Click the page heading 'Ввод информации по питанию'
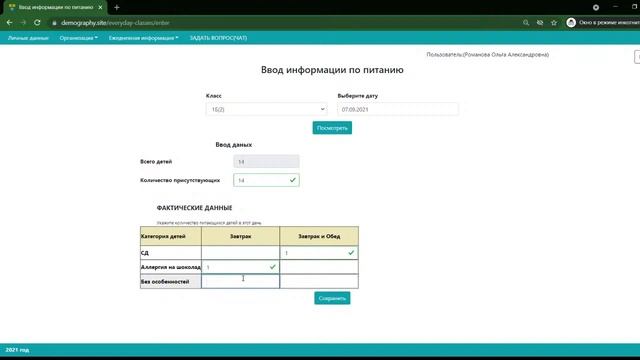The height and width of the screenshot is (360, 640). pyautogui.click(x=332, y=70)
